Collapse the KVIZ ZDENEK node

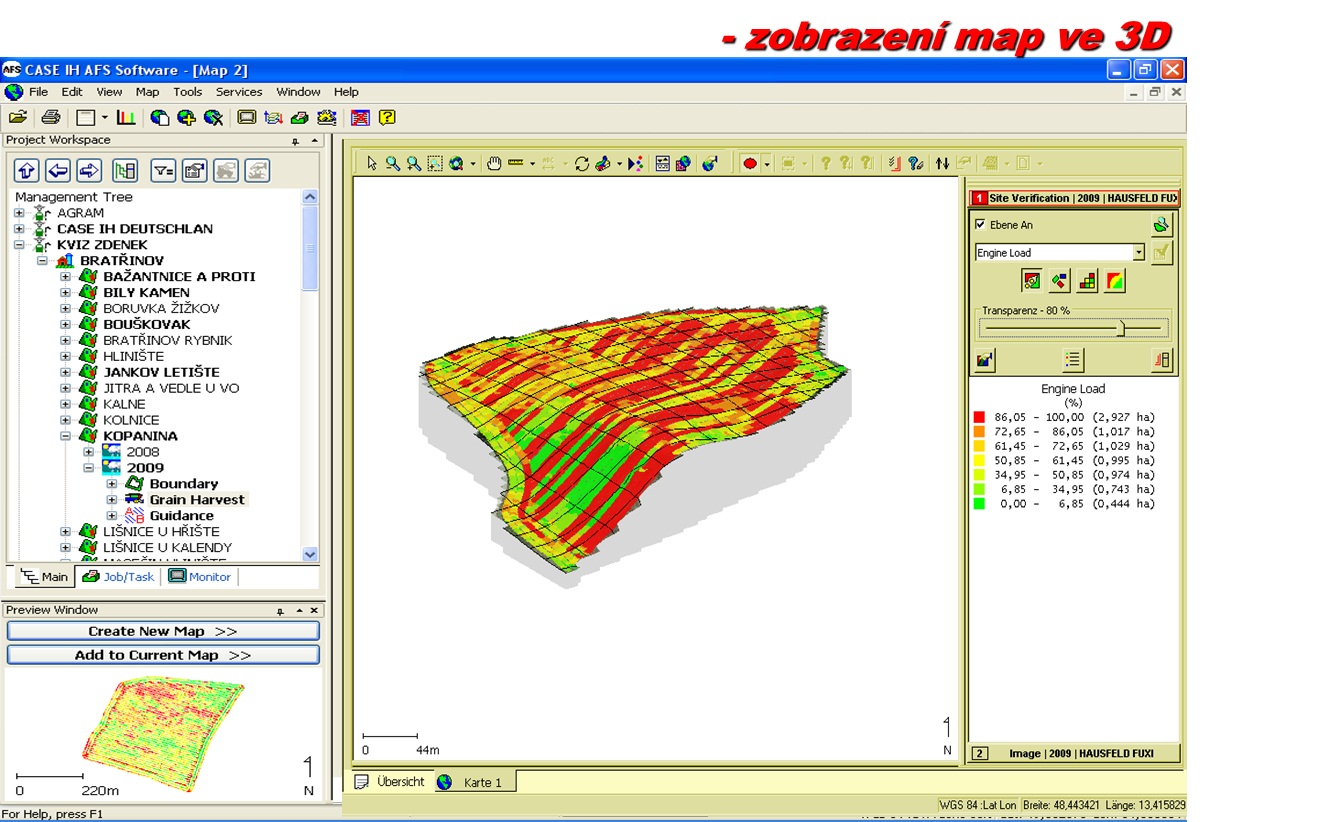19,245
